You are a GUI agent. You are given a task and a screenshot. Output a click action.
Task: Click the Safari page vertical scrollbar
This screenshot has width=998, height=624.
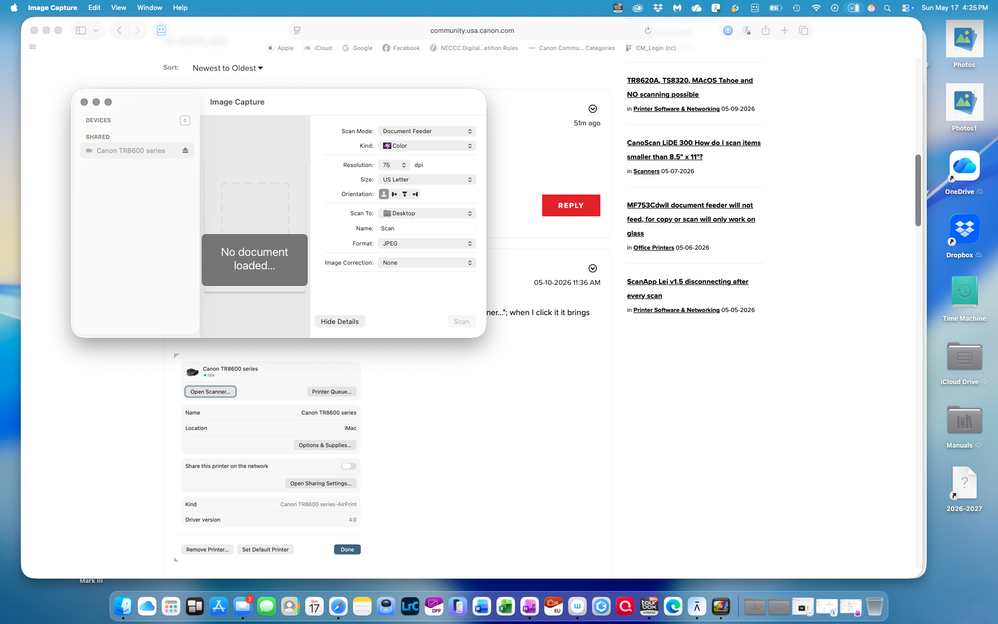[x=918, y=190]
